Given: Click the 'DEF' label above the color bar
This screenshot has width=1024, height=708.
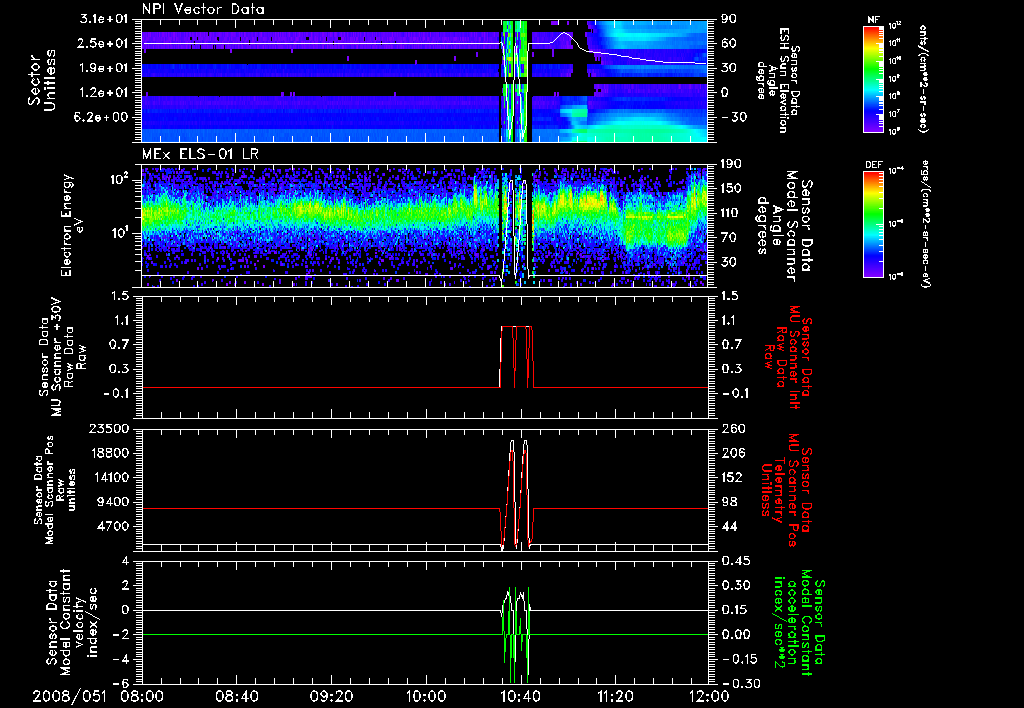Looking at the screenshot, I should point(874,165).
